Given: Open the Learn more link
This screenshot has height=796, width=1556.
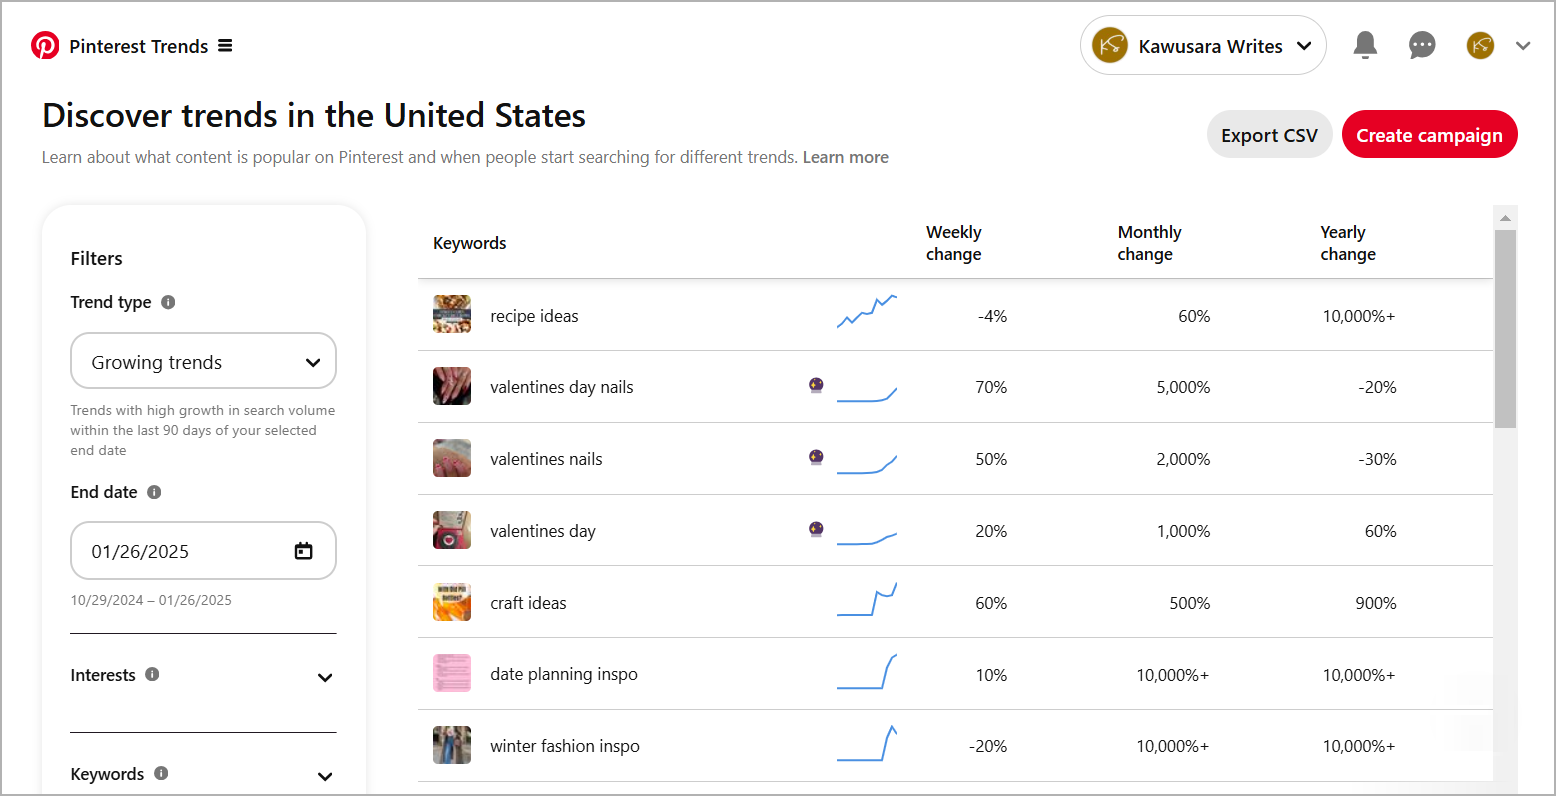Looking at the screenshot, I should point(845,157).
